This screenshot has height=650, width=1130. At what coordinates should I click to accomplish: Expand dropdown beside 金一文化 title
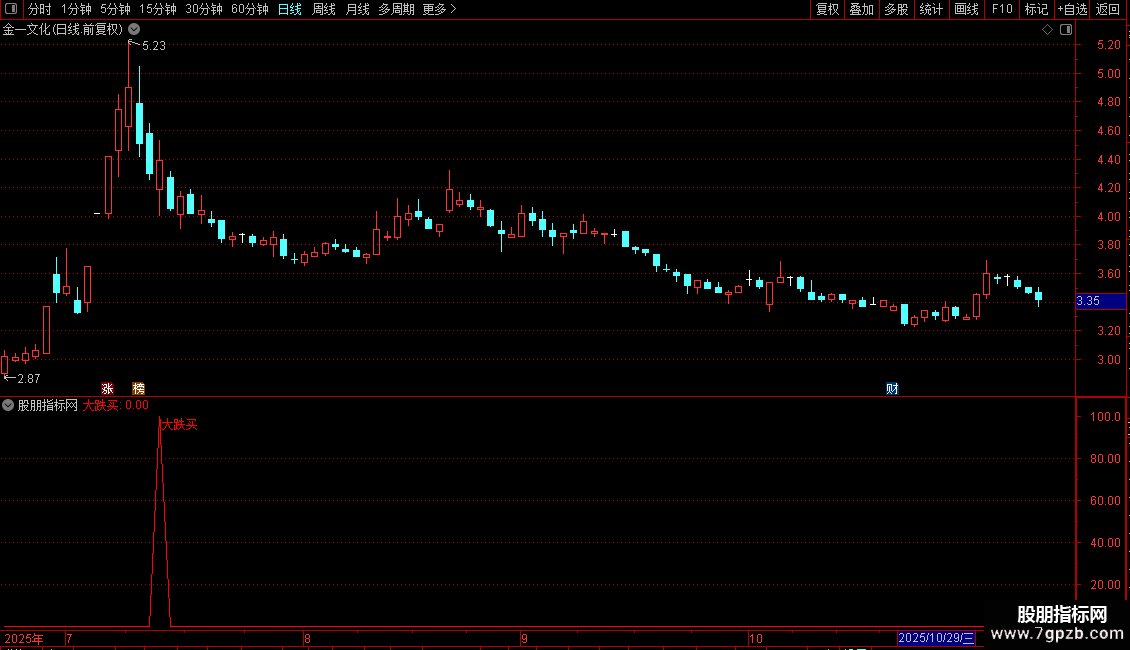click(x=134, y=30)
